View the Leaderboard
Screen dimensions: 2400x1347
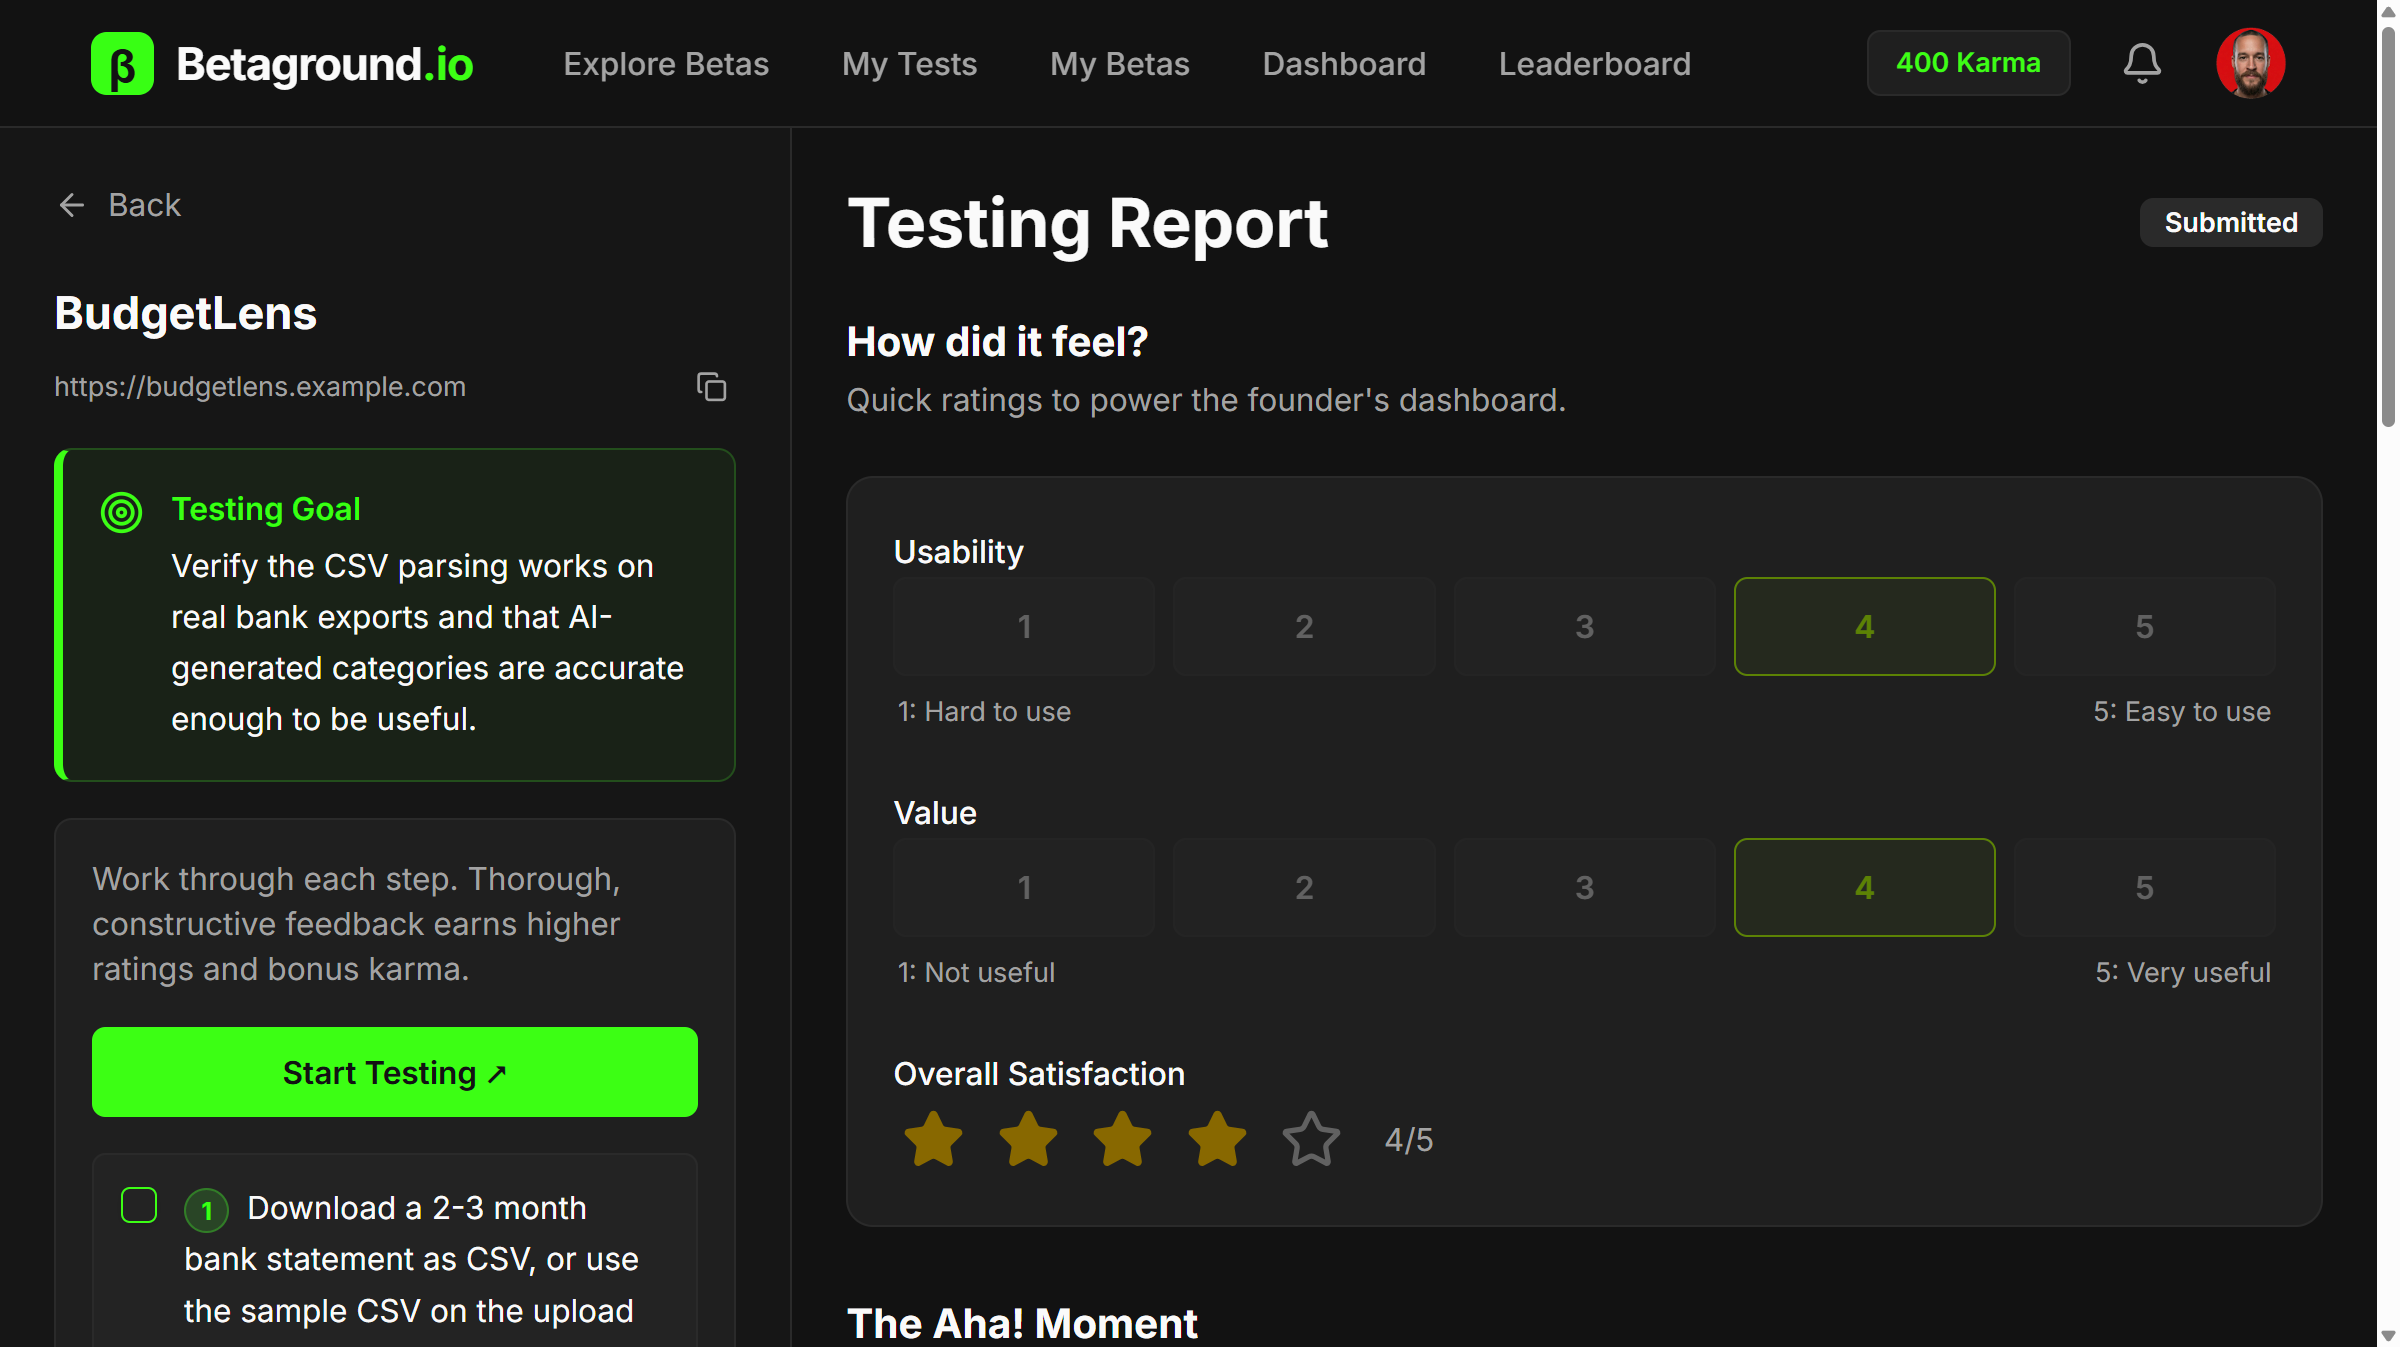click(1595, 64)
